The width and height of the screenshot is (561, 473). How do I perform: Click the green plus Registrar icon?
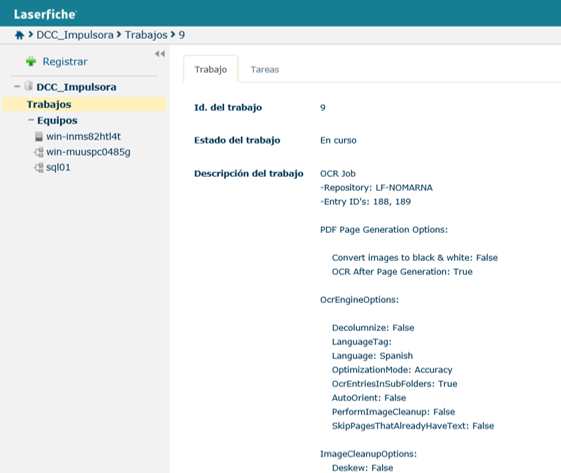[x=31, y=62]
